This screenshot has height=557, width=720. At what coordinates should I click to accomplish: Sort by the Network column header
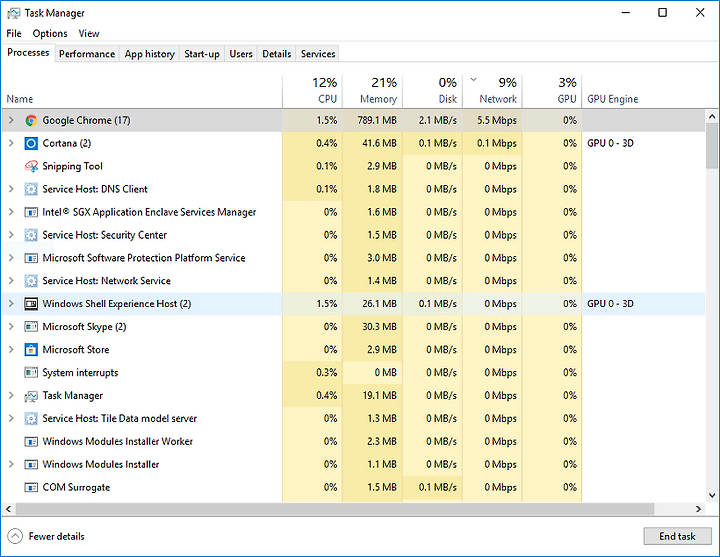[x=492, y=91]
